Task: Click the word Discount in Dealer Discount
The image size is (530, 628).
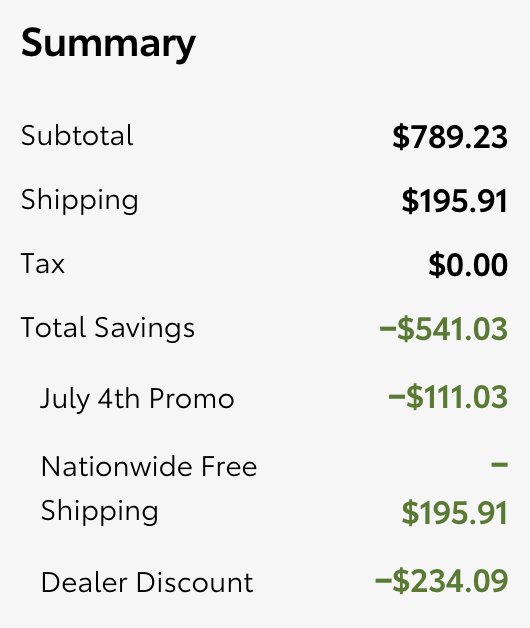Action: [x=195, y=582]
